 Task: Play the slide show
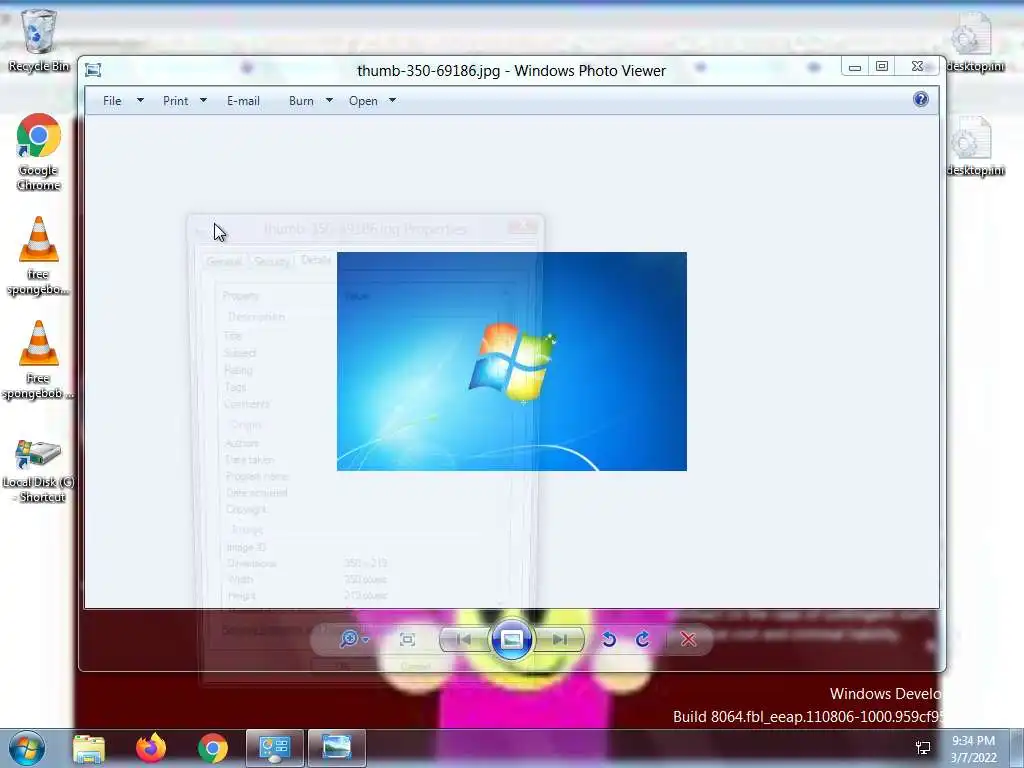[511, 639]
